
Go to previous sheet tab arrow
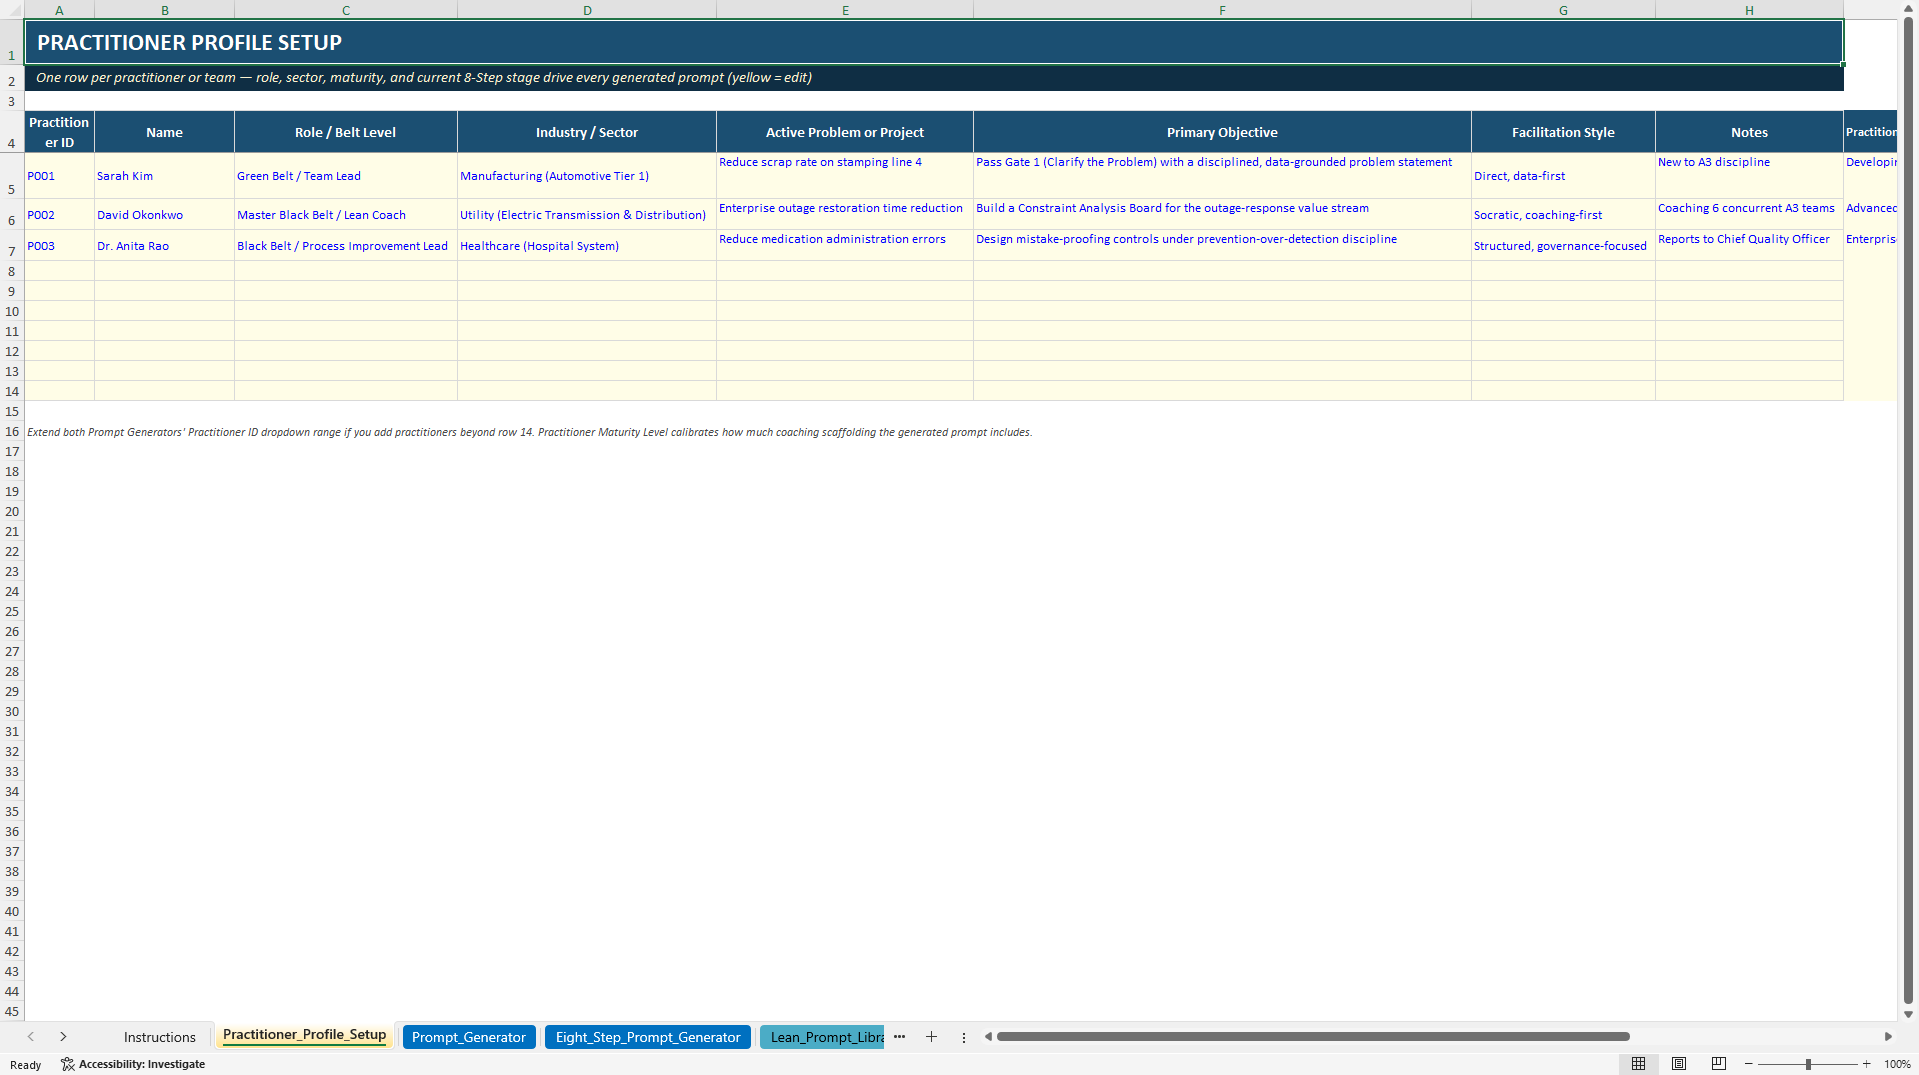pos(31,1037)
